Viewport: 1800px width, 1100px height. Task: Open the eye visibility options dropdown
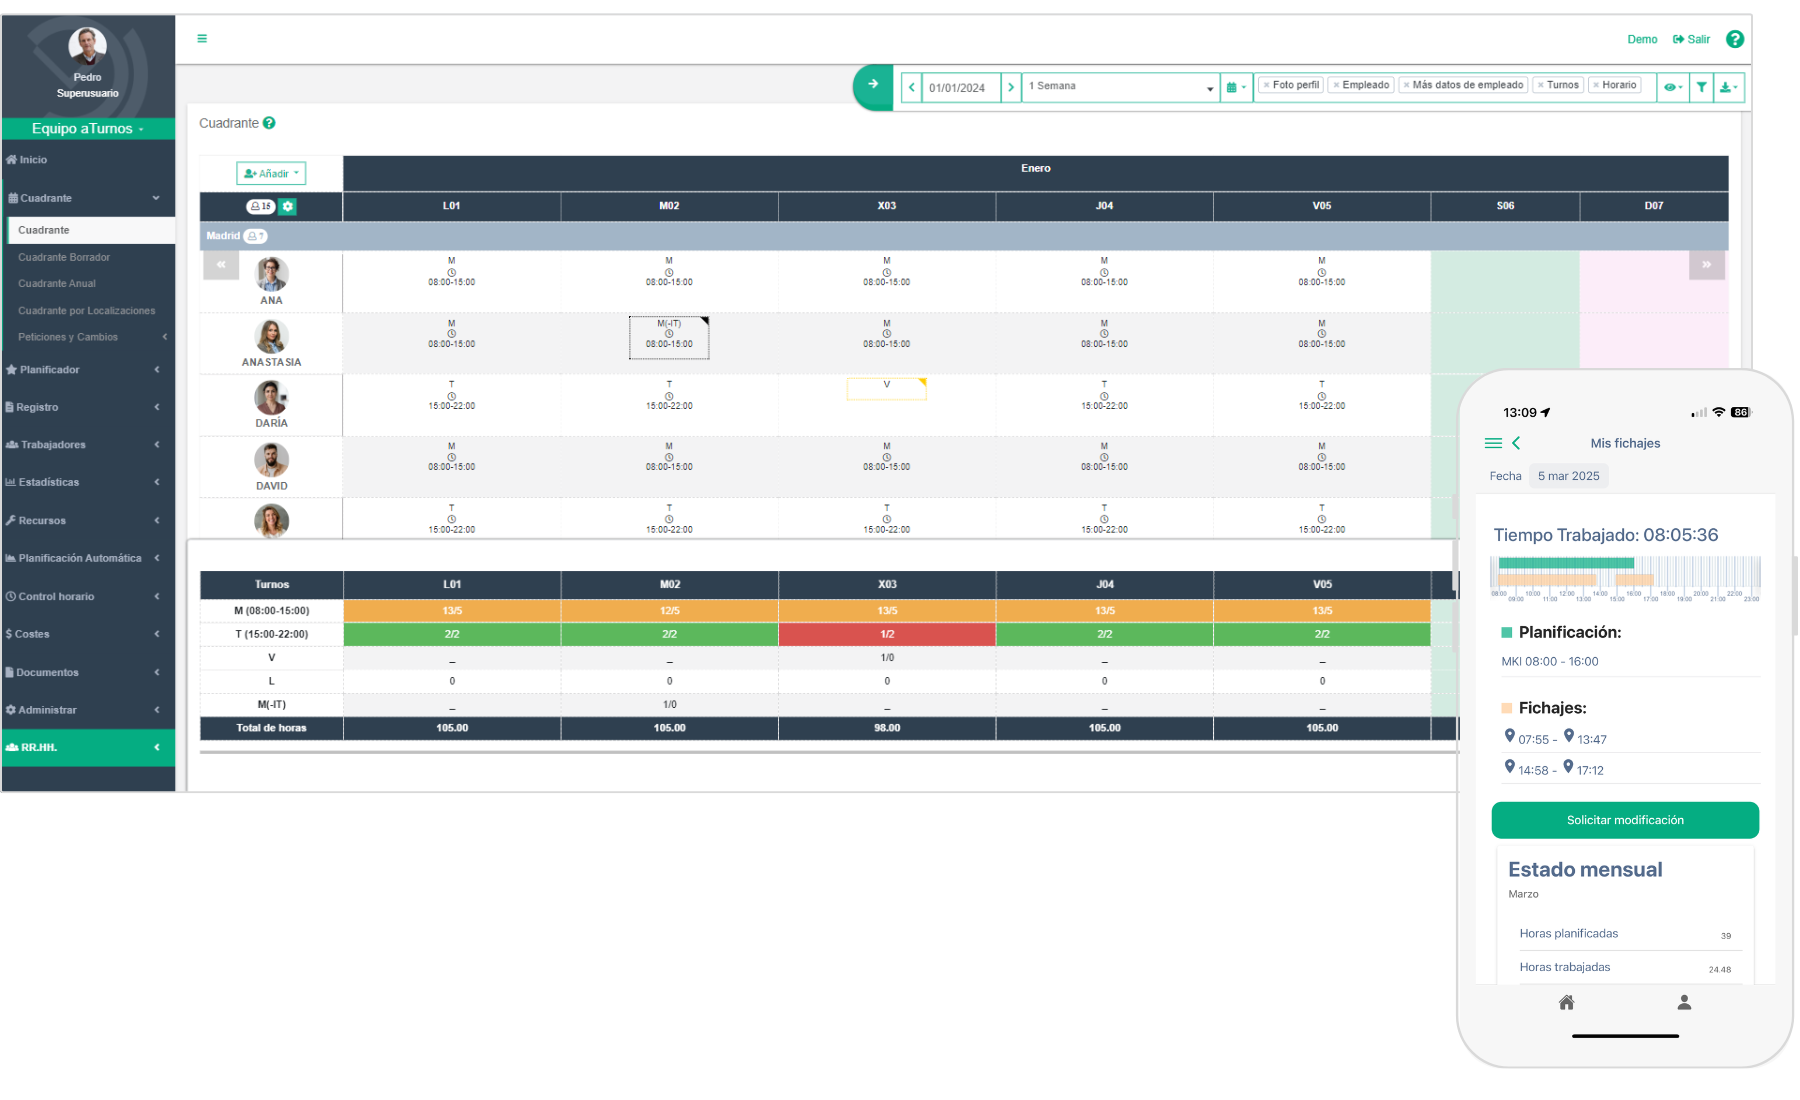[x=1672, y=87]
